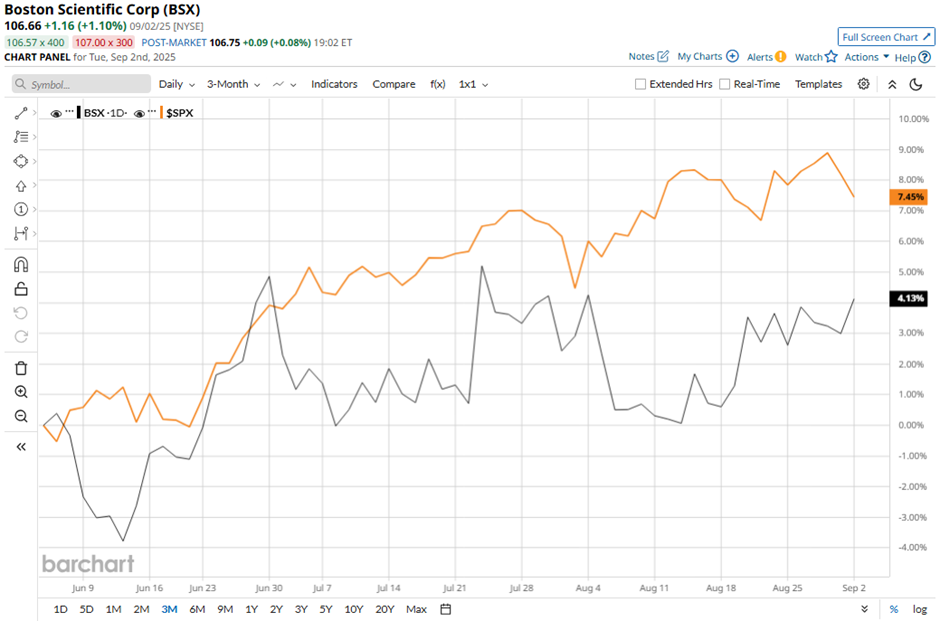The image size is (940, 621).
Task: Choose the shapes drawing tool
Action: [x=21, y=161]
